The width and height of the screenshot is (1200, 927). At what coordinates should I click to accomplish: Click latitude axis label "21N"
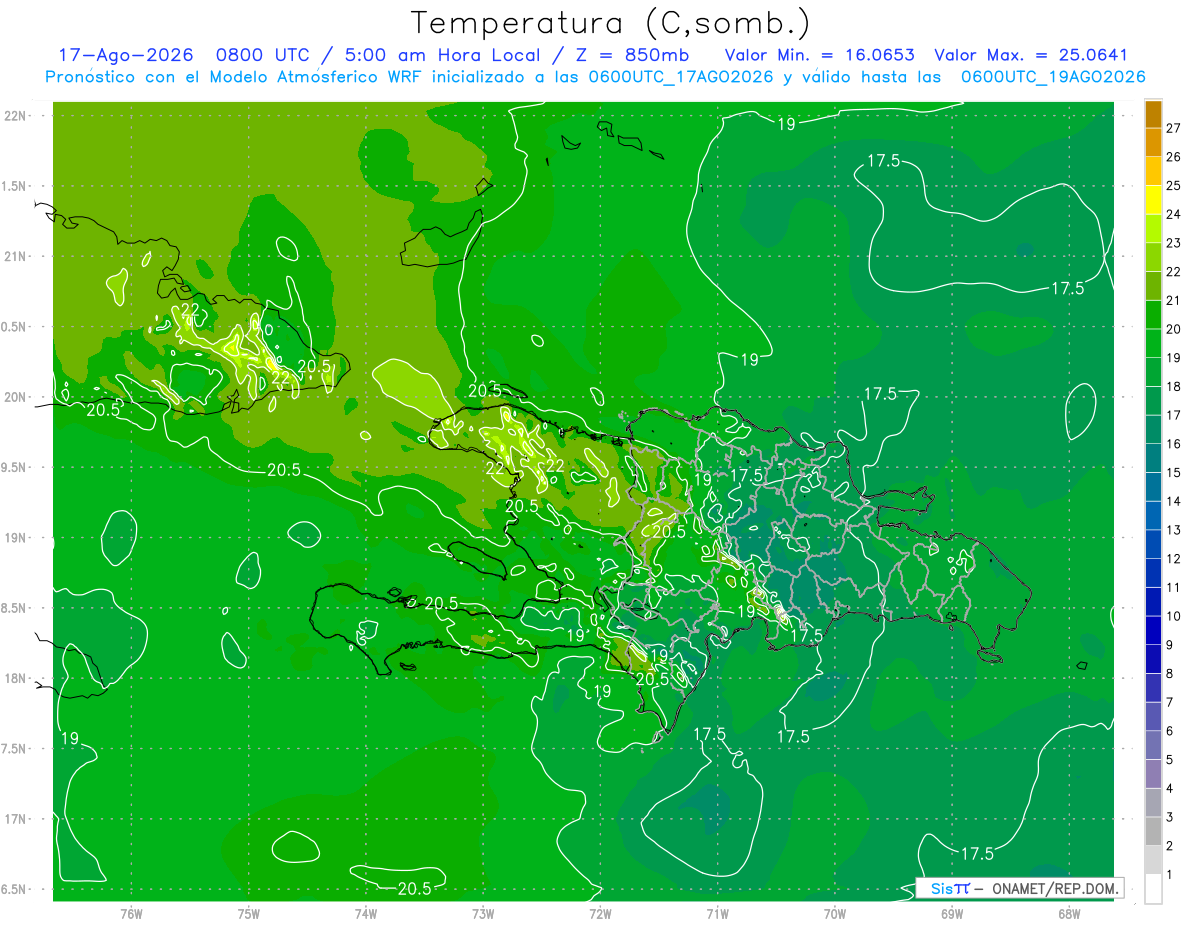(x=17, y=256)
